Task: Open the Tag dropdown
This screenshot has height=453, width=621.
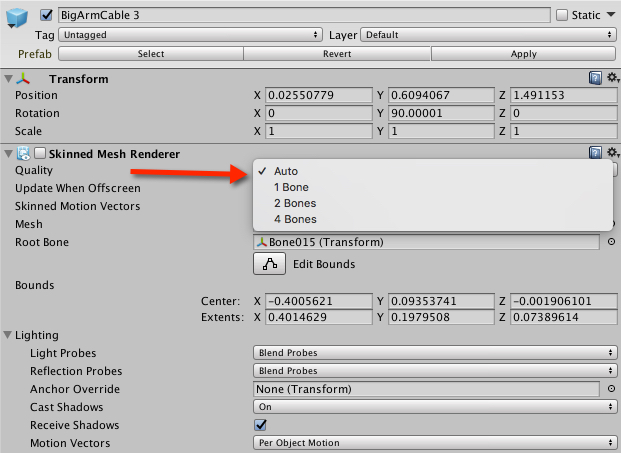Action: [189, 34]
